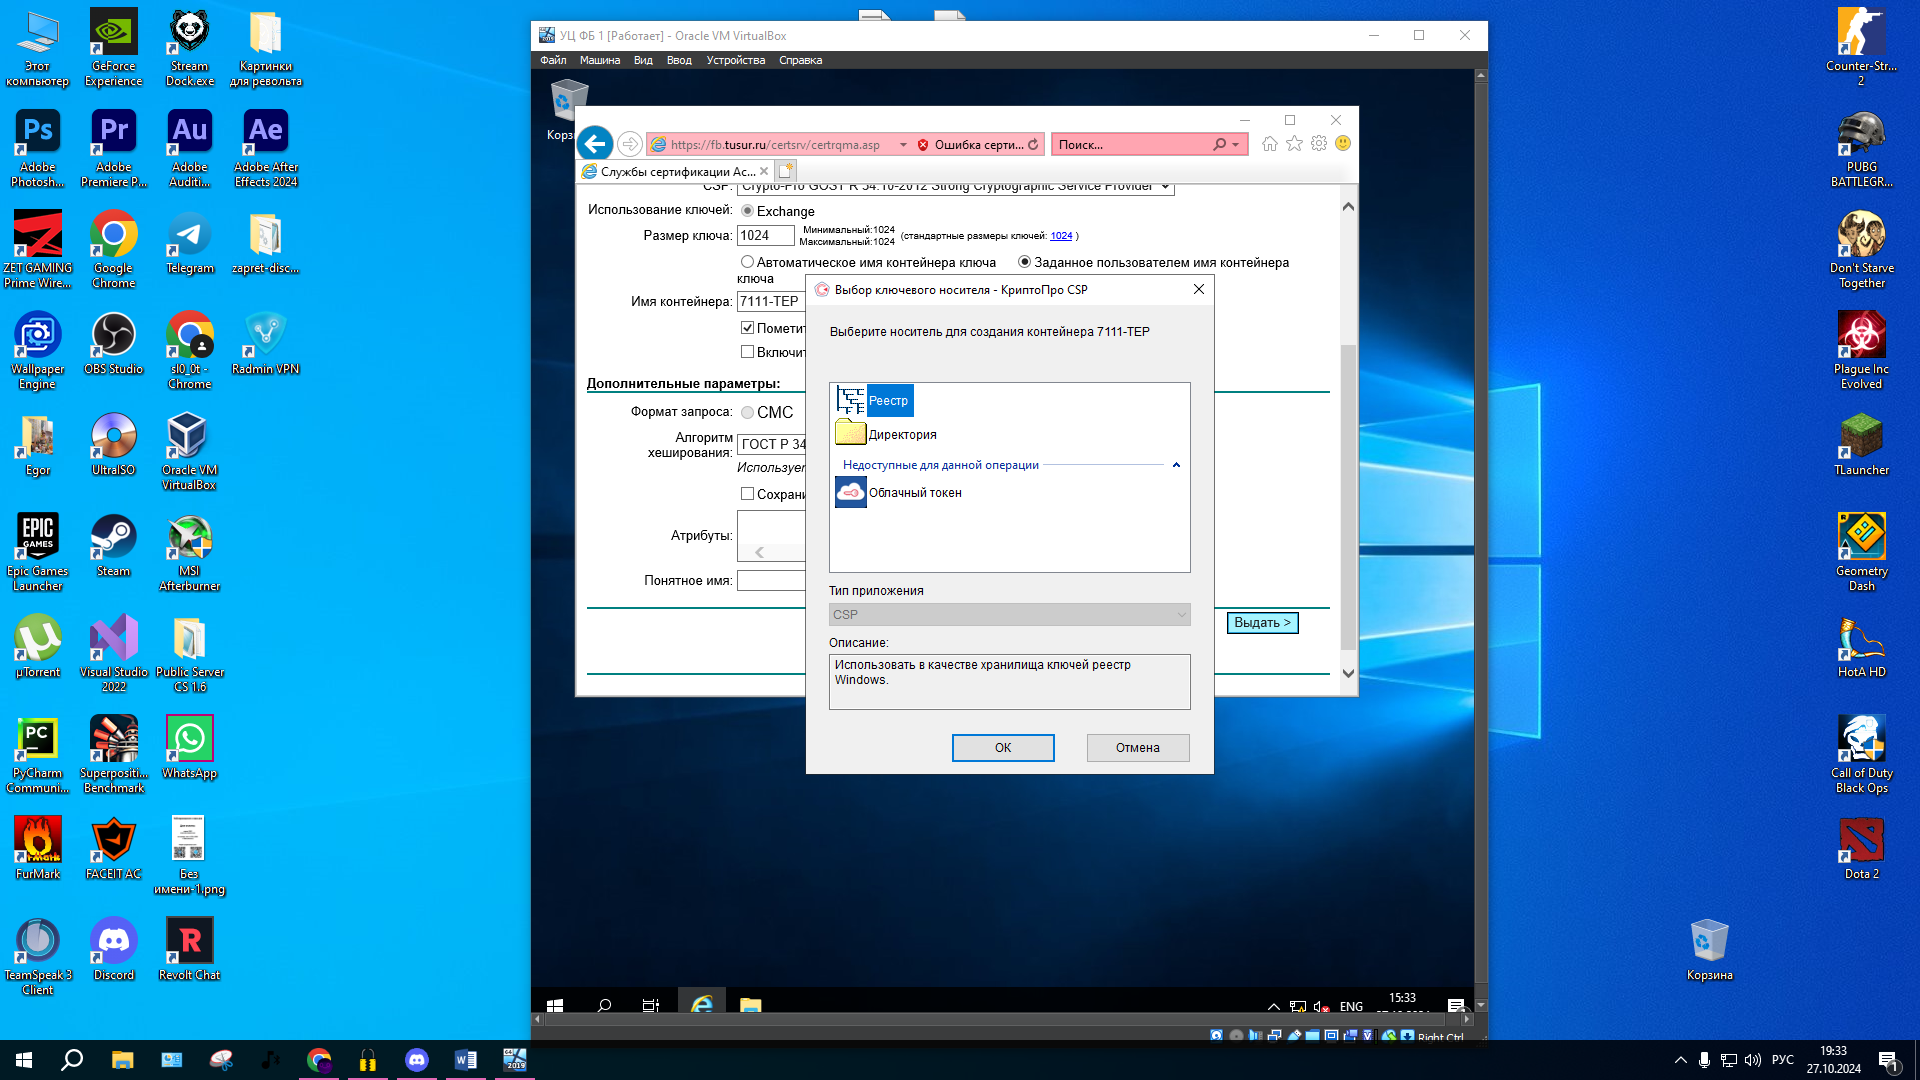1920x1080 pixels.
Task: Click the page vertical scrollbar down arrow
Action: tap(1348, 673)
